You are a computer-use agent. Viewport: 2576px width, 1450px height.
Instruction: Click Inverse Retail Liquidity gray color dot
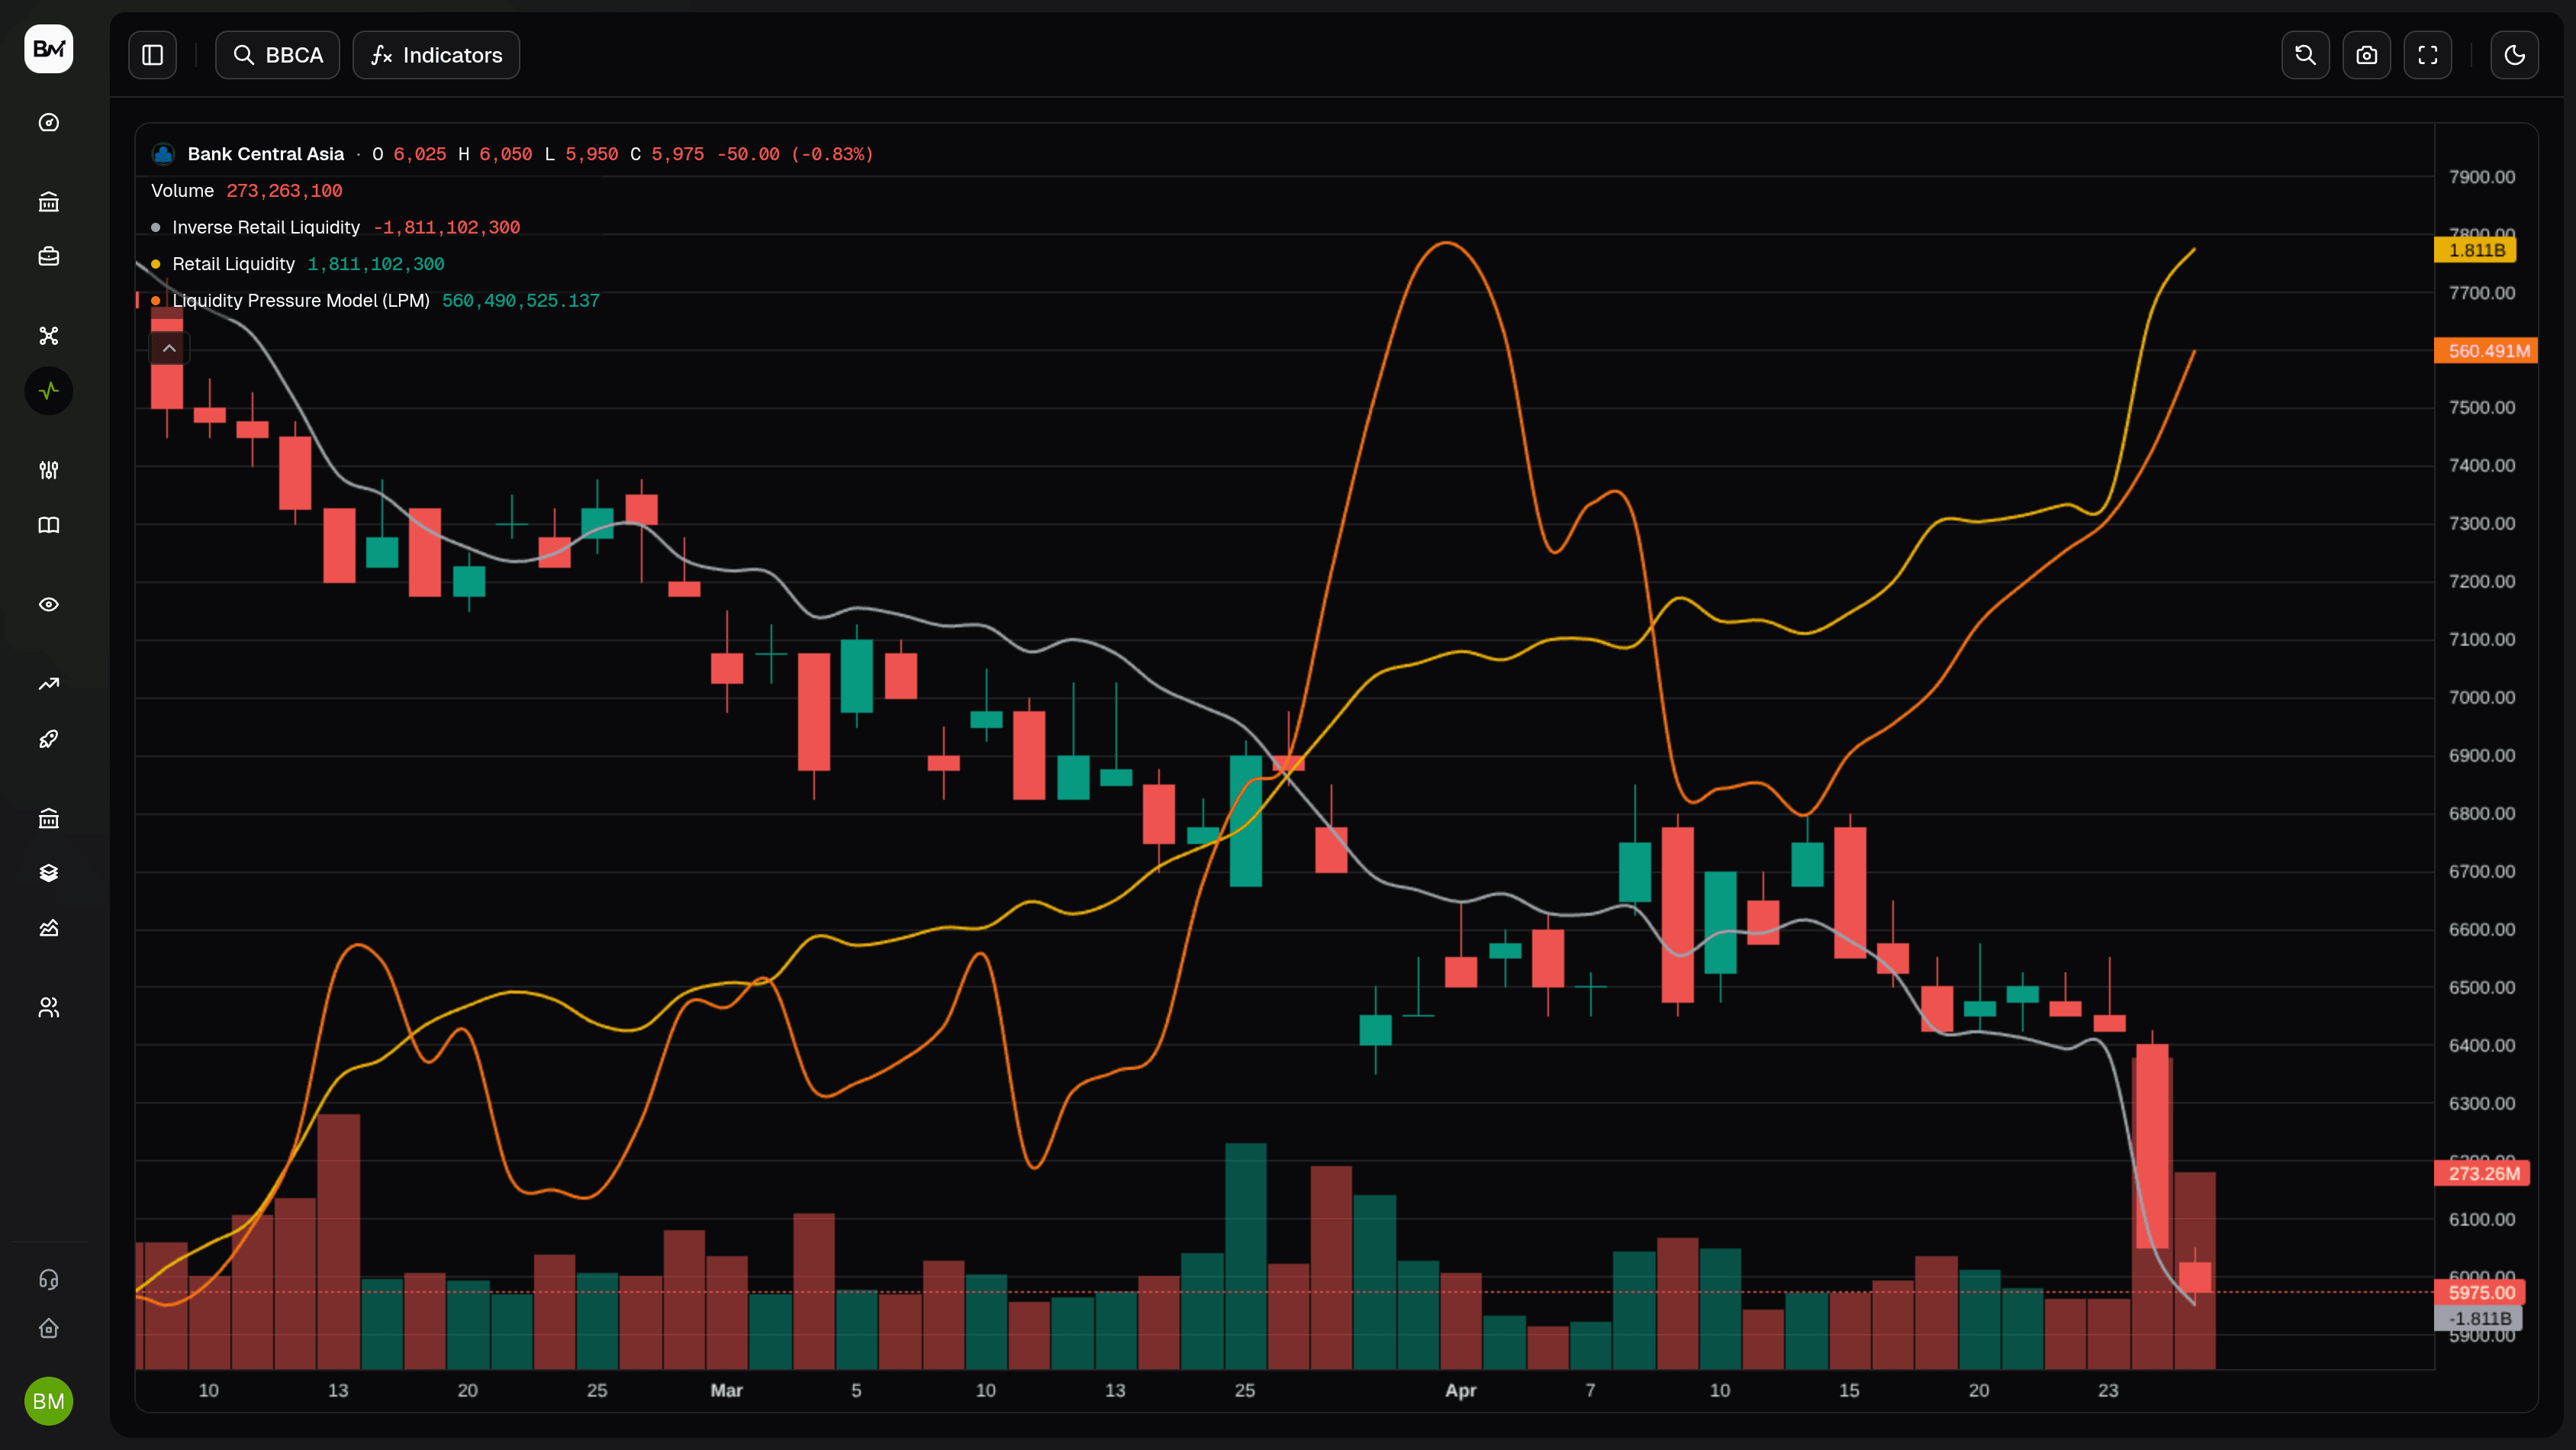tap(156, 228)
